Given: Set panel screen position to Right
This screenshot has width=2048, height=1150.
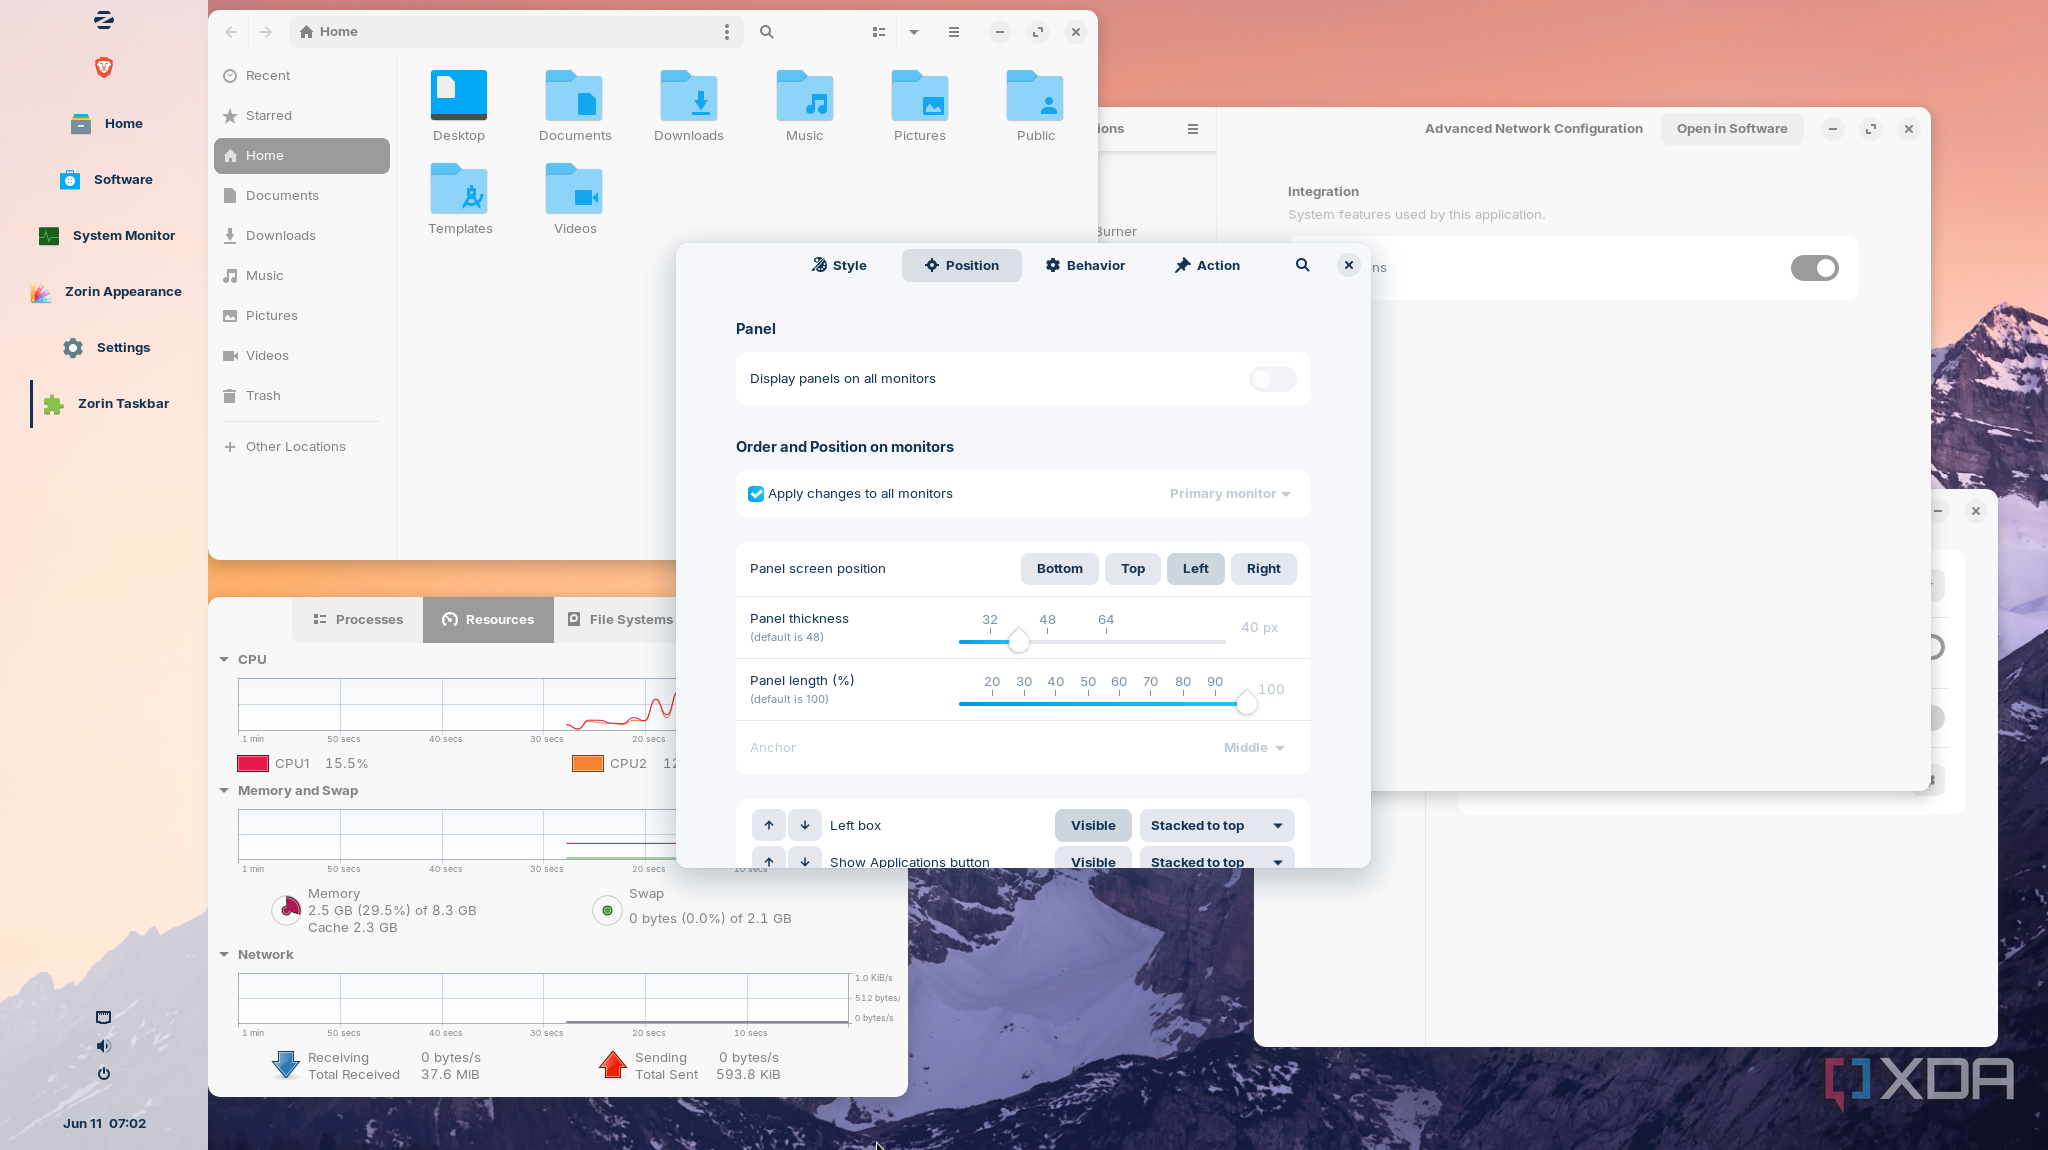Looking at the screenshot, I should [1263, 569].
